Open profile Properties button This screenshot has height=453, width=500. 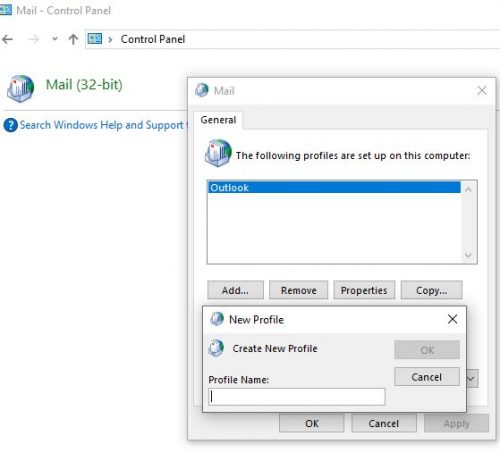tap(364, 290)
